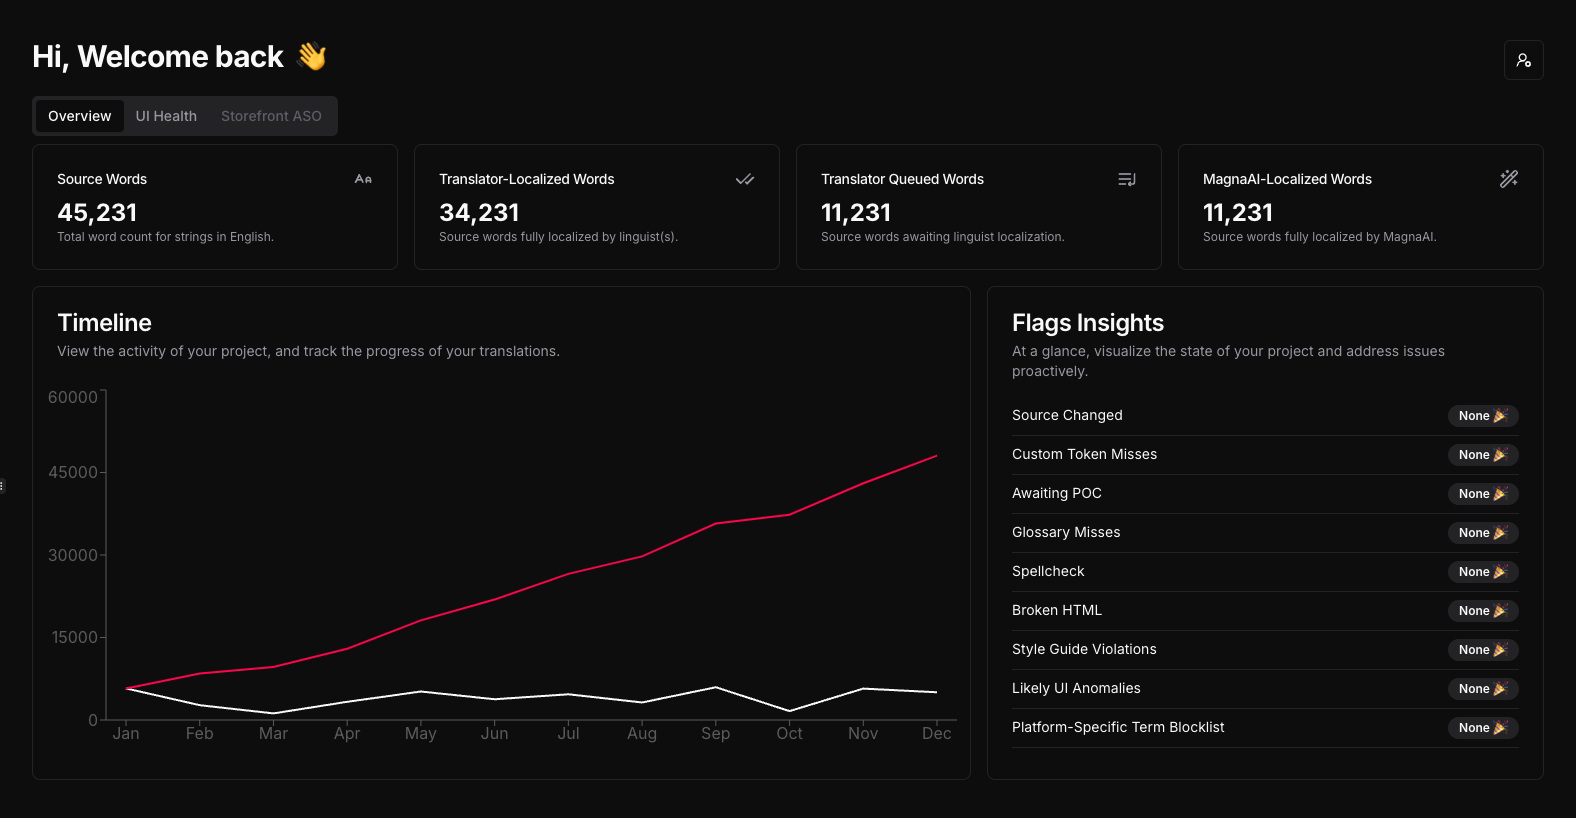
Task: Click the 30000 y-axis label
Action: tap(73, 555)
